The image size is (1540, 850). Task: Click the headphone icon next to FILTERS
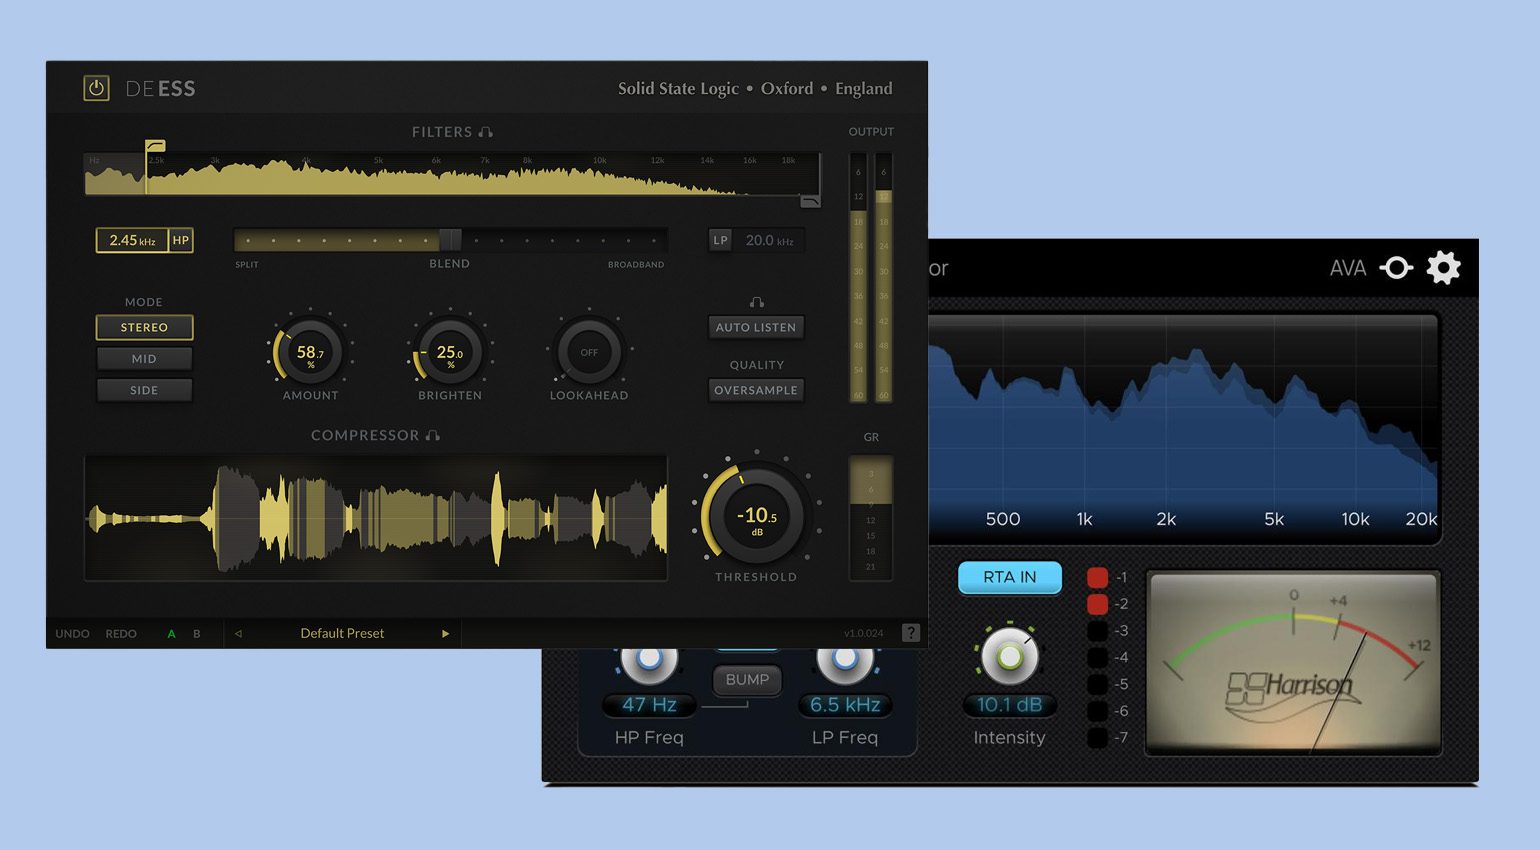pyautogui.click(x=485, y=132)
